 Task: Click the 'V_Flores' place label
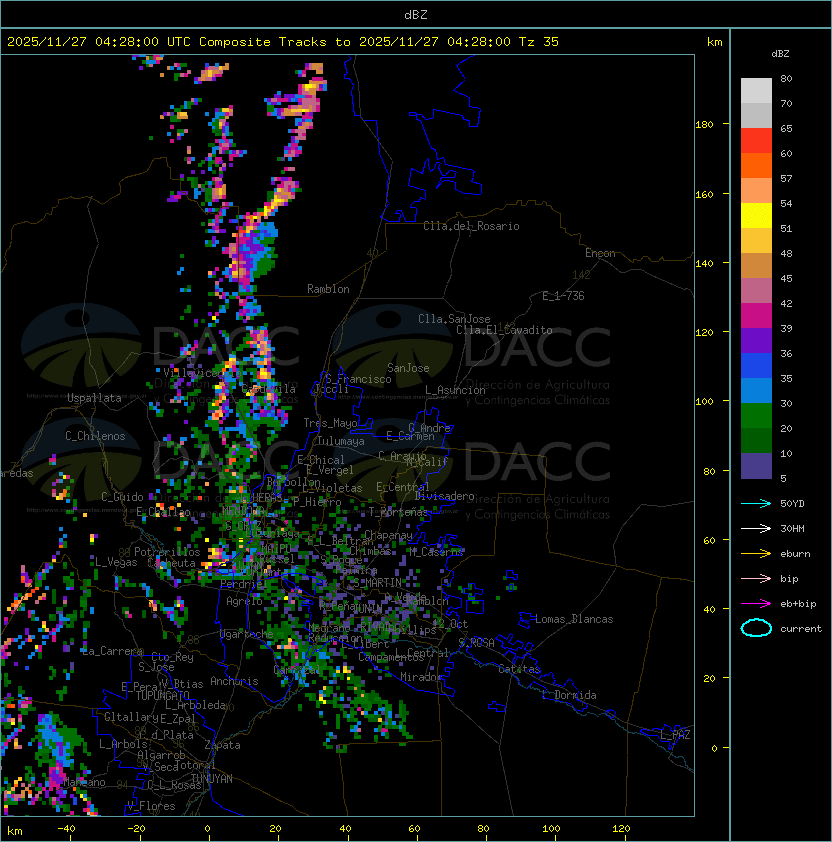coord(151,806)
